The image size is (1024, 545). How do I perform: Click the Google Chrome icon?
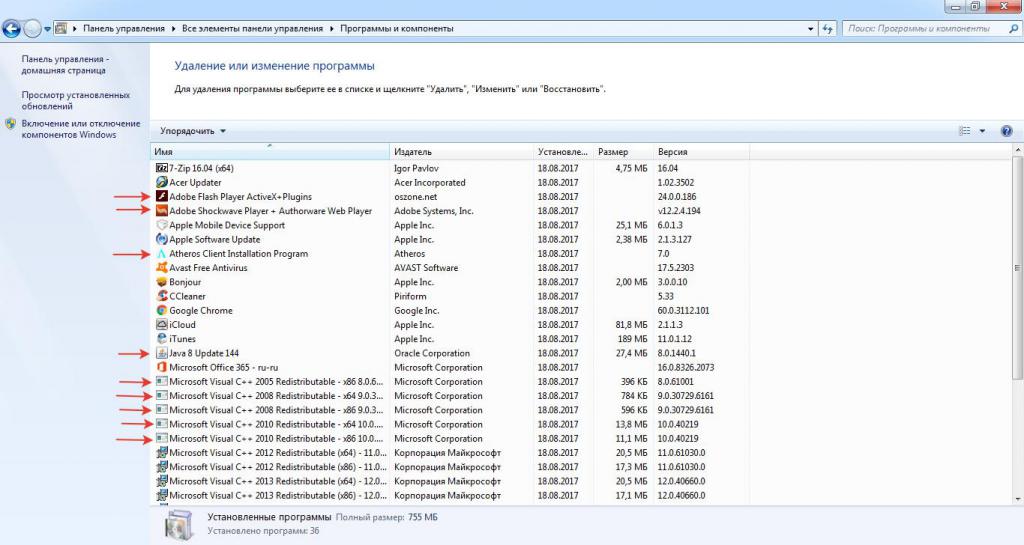click(162, 310)
